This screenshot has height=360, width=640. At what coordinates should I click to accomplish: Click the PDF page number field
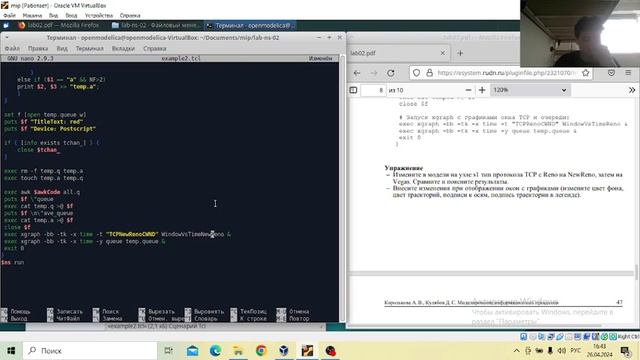click(373, 90)
